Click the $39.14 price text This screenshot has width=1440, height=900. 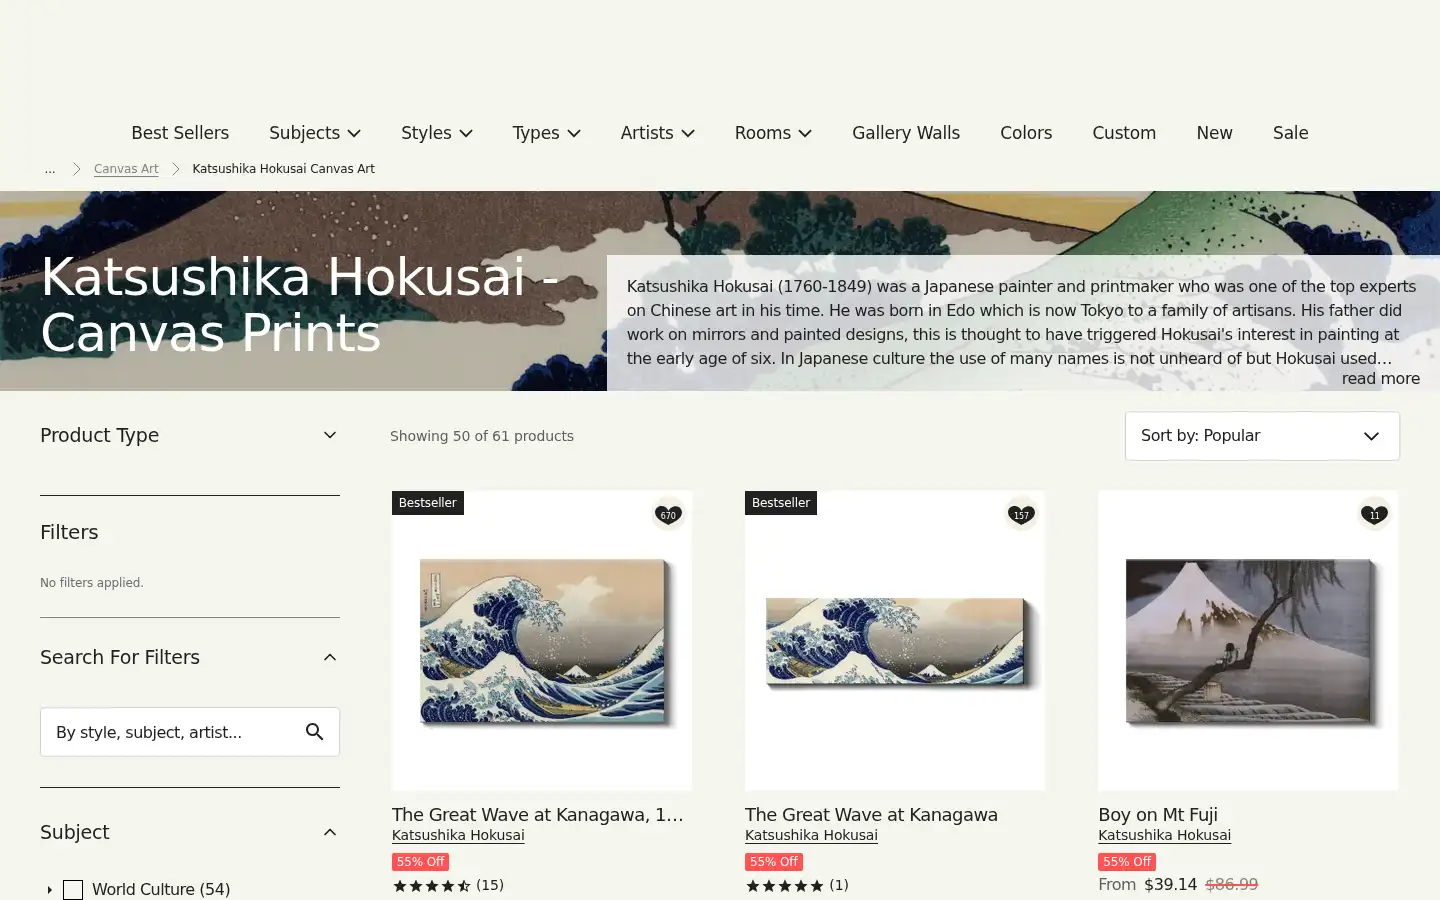[1170, 885]
